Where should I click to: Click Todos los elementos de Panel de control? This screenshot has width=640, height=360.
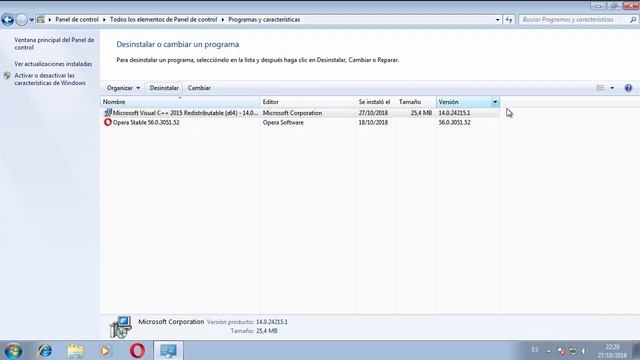tap(163, 20)
